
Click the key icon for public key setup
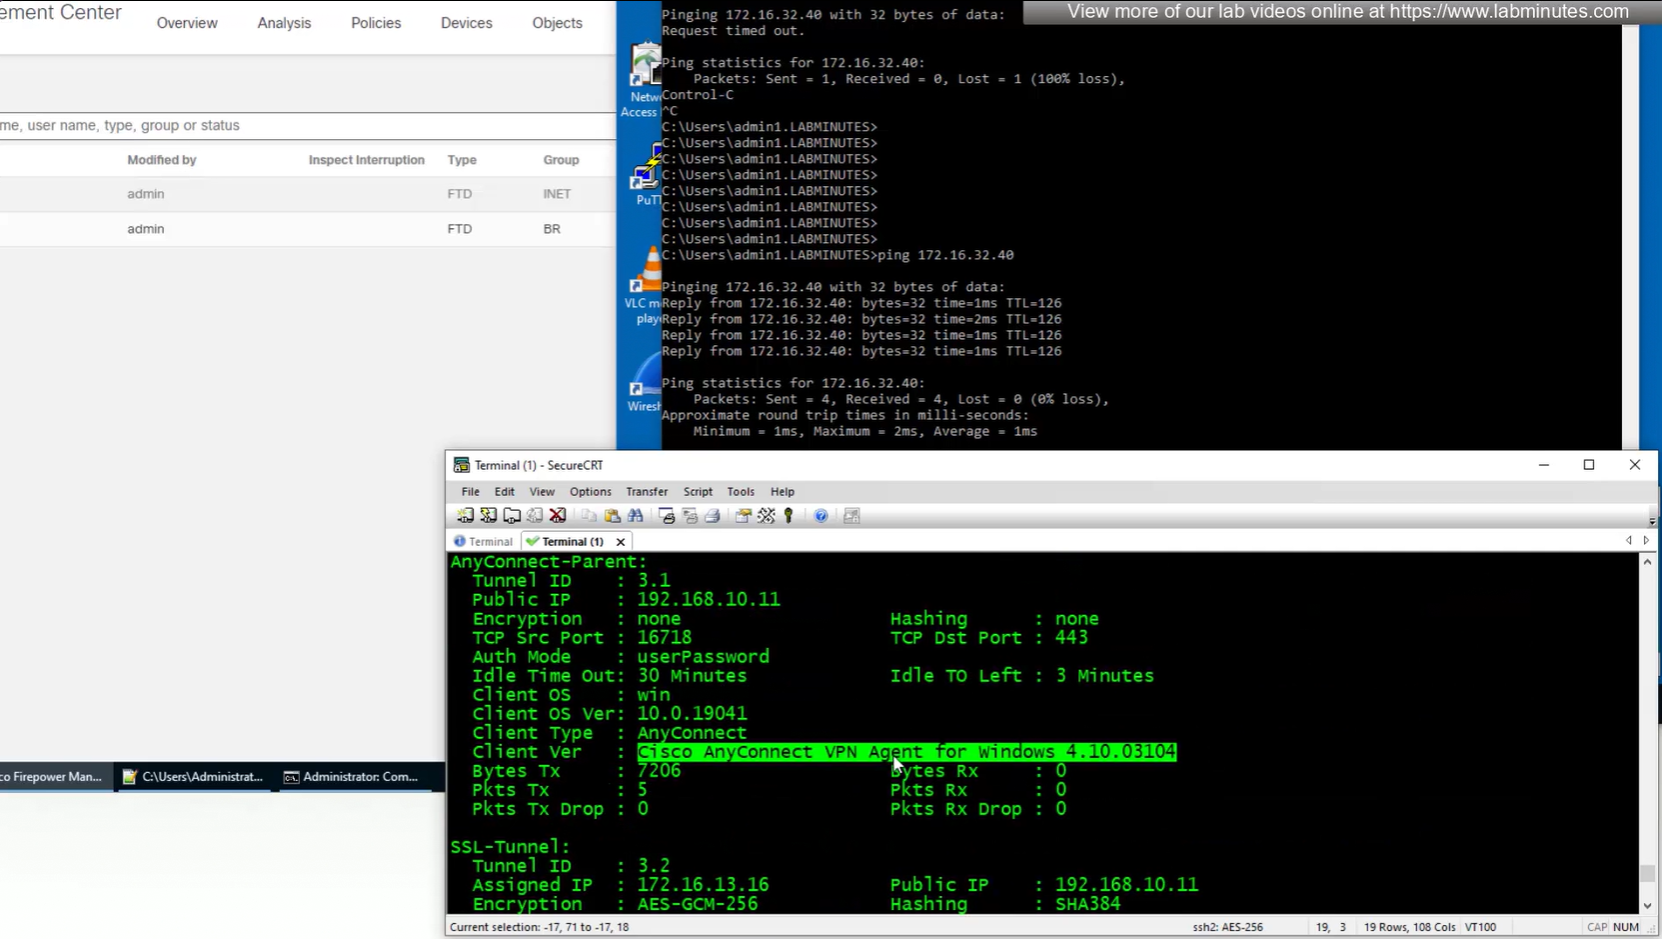(x=789, y=516)
